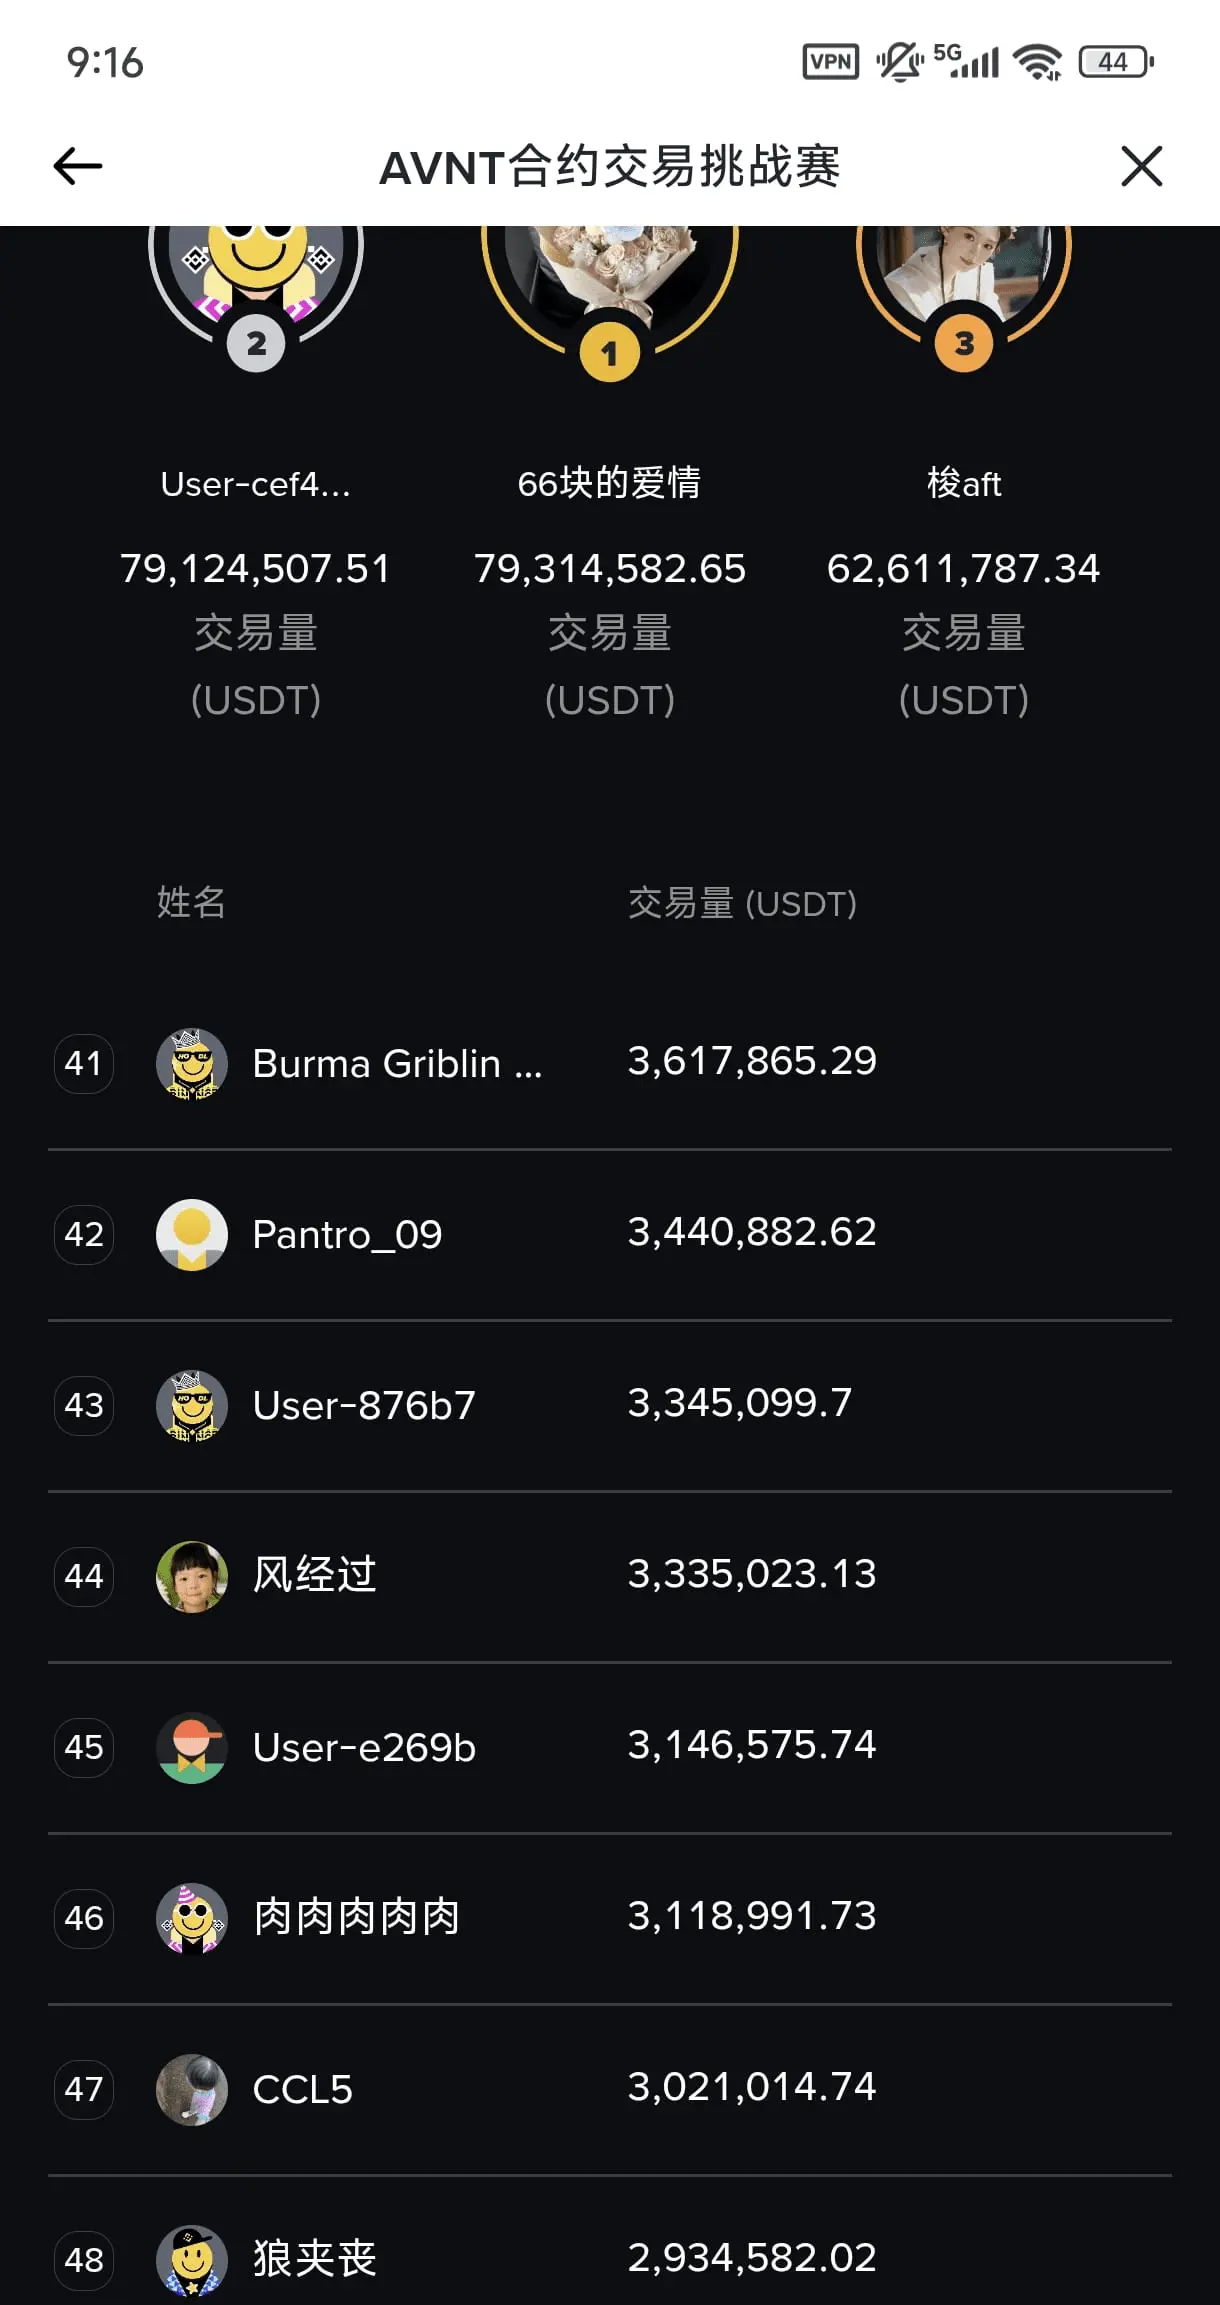Tap the 交易量 (USDT) column header
This screenshot has height=2305, width=1220.
coord(742,904)
